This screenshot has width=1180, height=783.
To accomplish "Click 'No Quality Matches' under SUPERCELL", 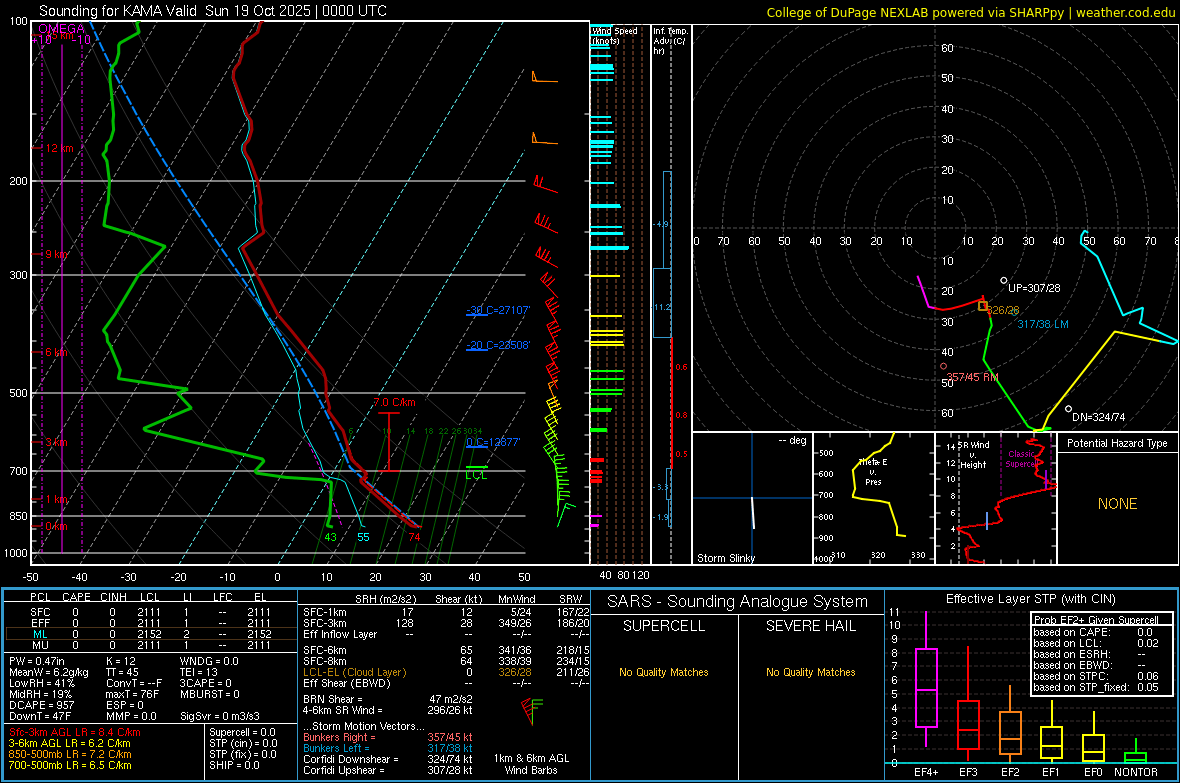I will click(x=664, y=672).
